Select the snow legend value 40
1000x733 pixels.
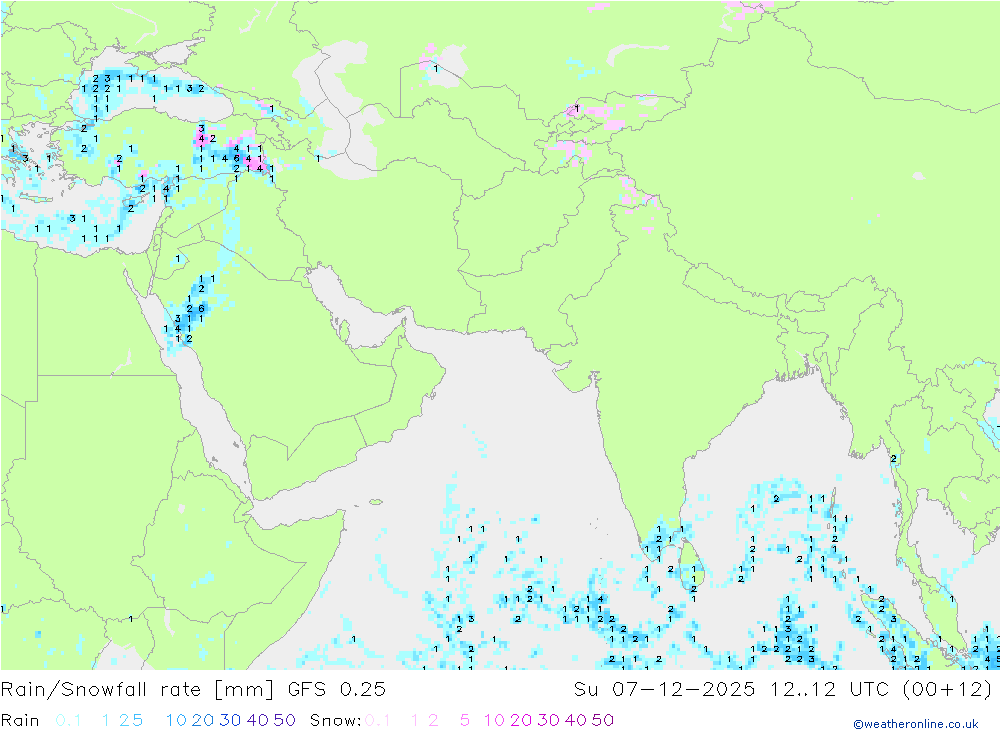point(575,720)
